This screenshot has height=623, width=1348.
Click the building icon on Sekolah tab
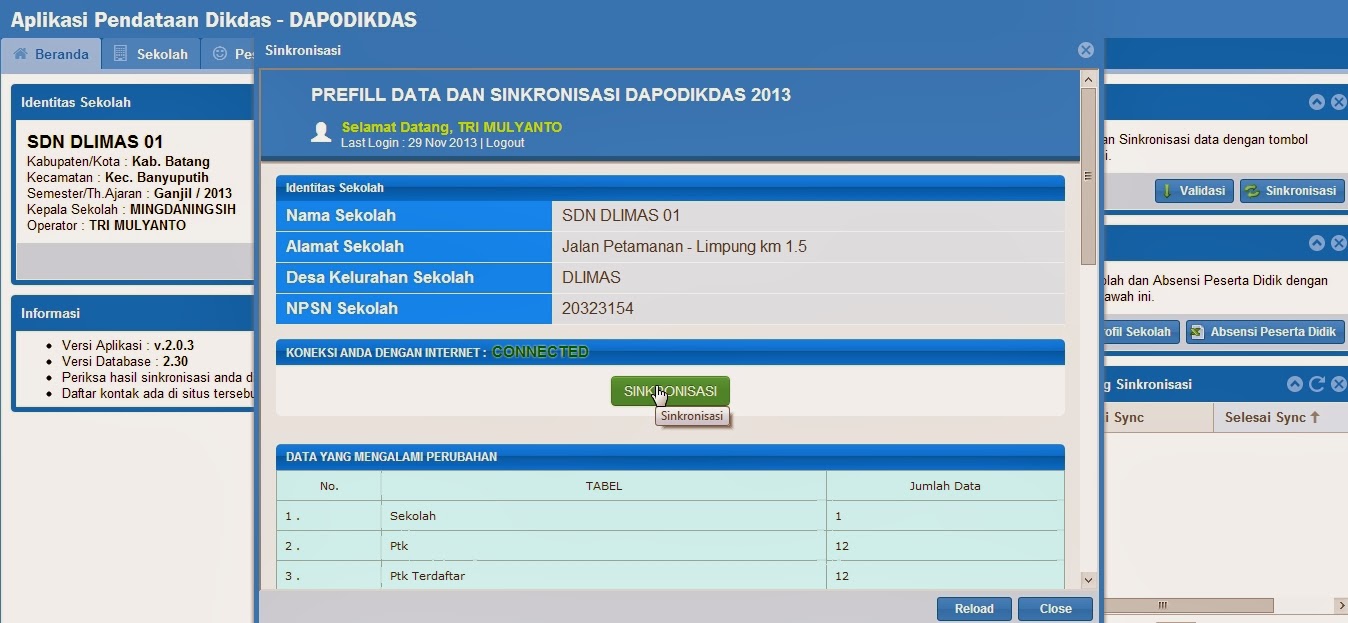click(x=120, y=53)
